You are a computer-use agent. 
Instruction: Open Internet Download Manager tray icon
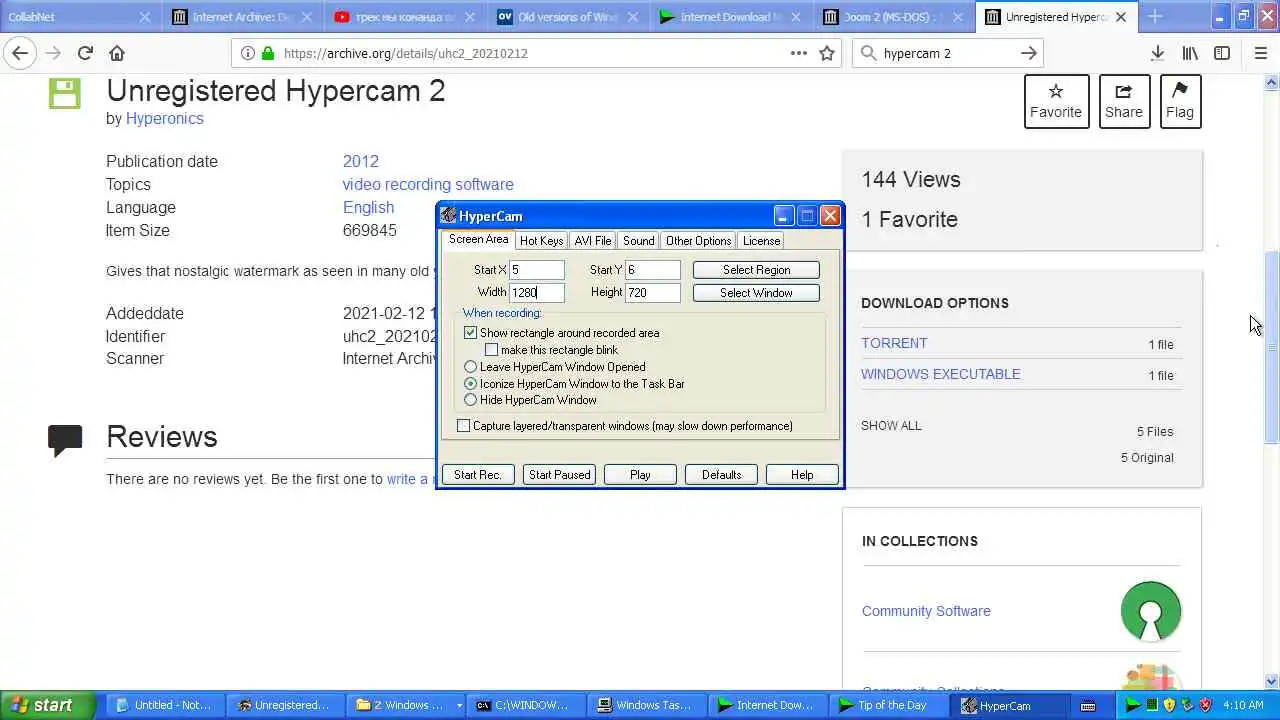tap(1133, 705)
